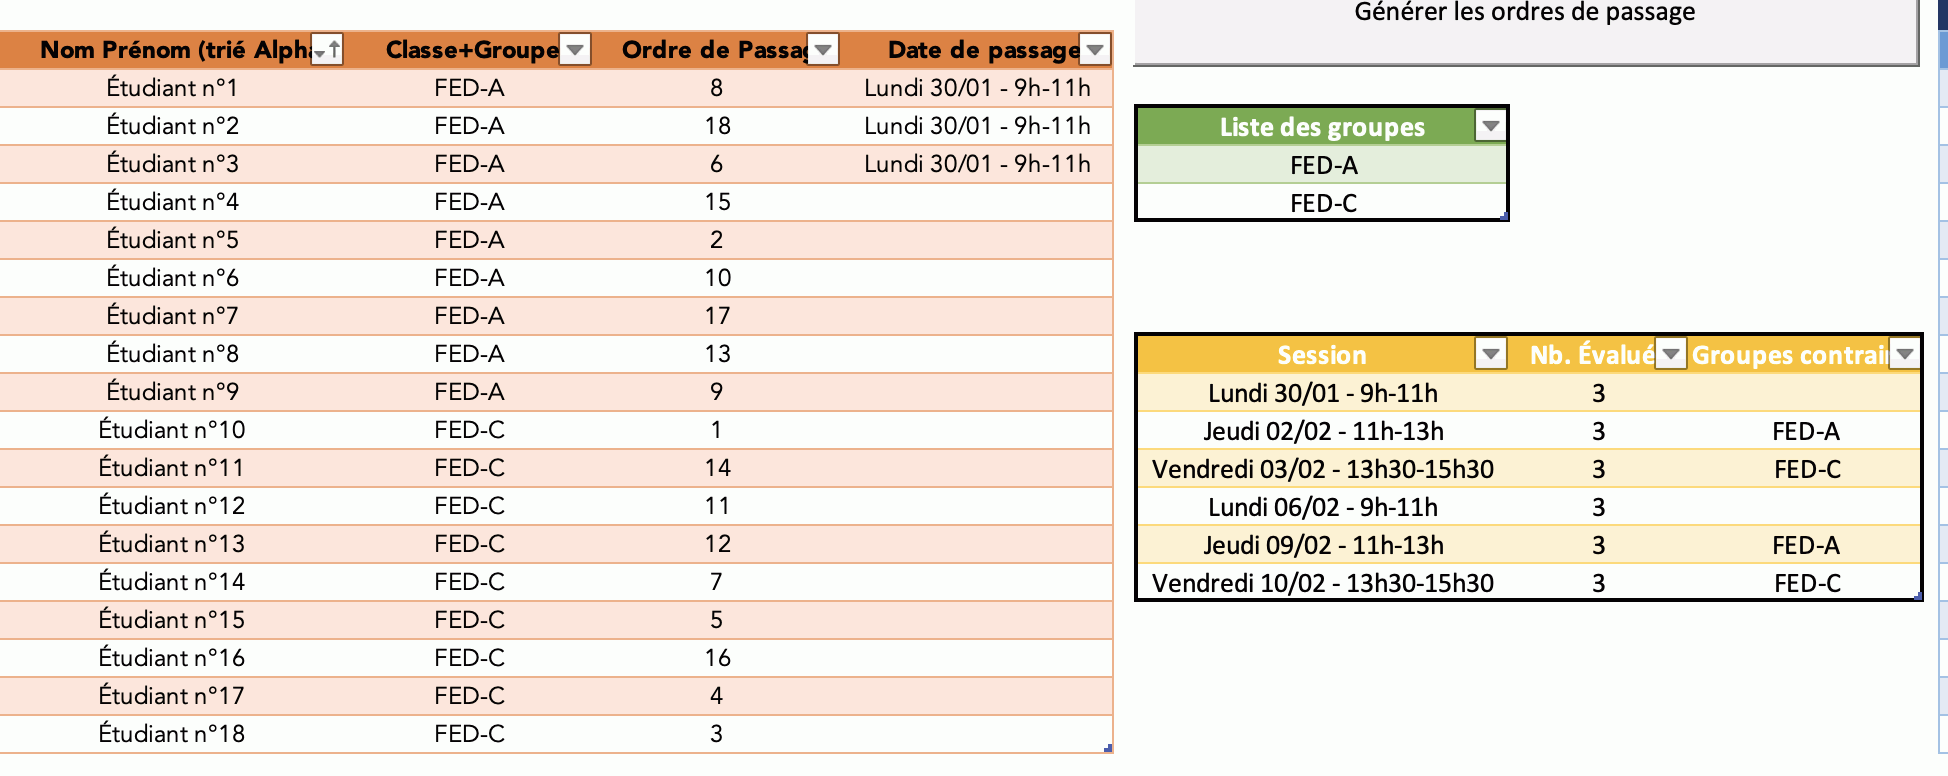
Task: Click the date cell for Étudiant n°2
Action: point(976,126)
